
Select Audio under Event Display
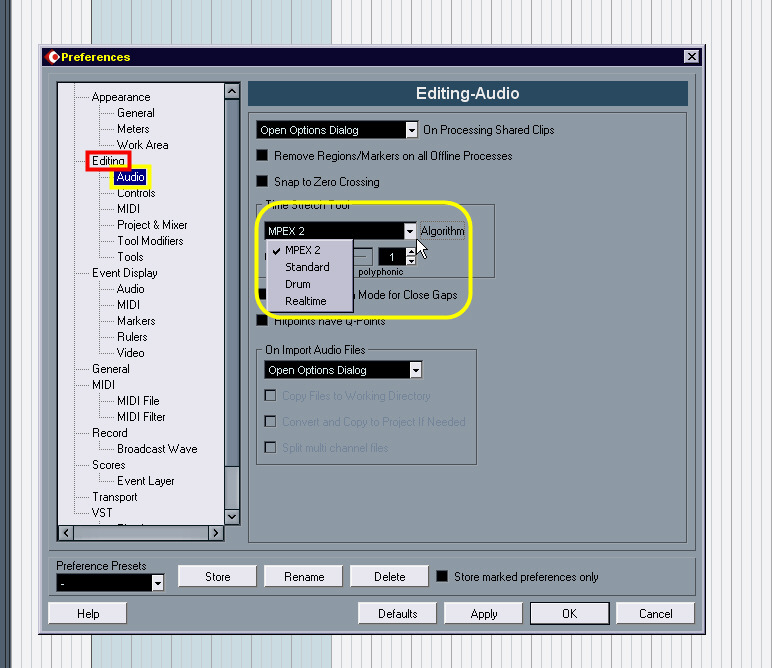click(x=130, y=289)
